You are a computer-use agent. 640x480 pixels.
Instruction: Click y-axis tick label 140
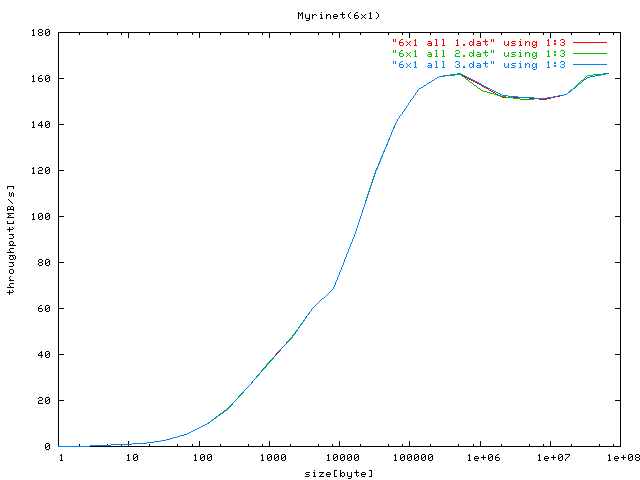click(41, 124)
